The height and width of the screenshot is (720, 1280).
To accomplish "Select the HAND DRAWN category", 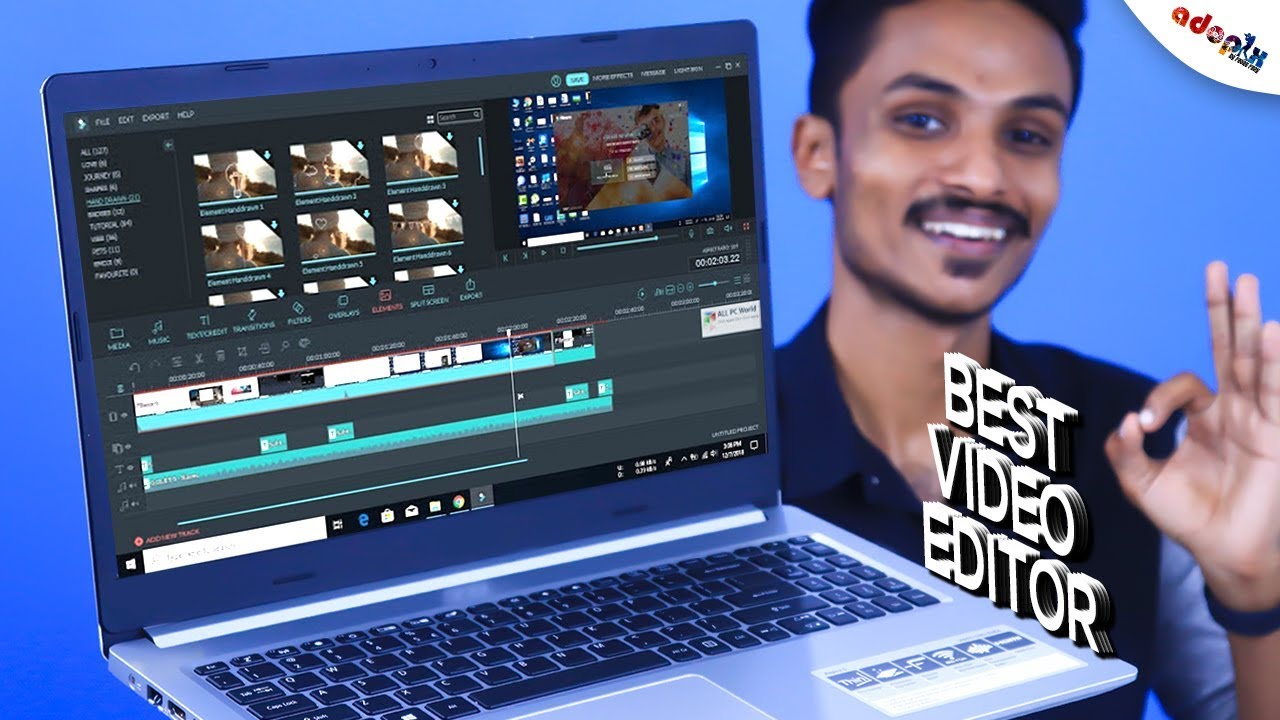I will click(x=113, y=199).
